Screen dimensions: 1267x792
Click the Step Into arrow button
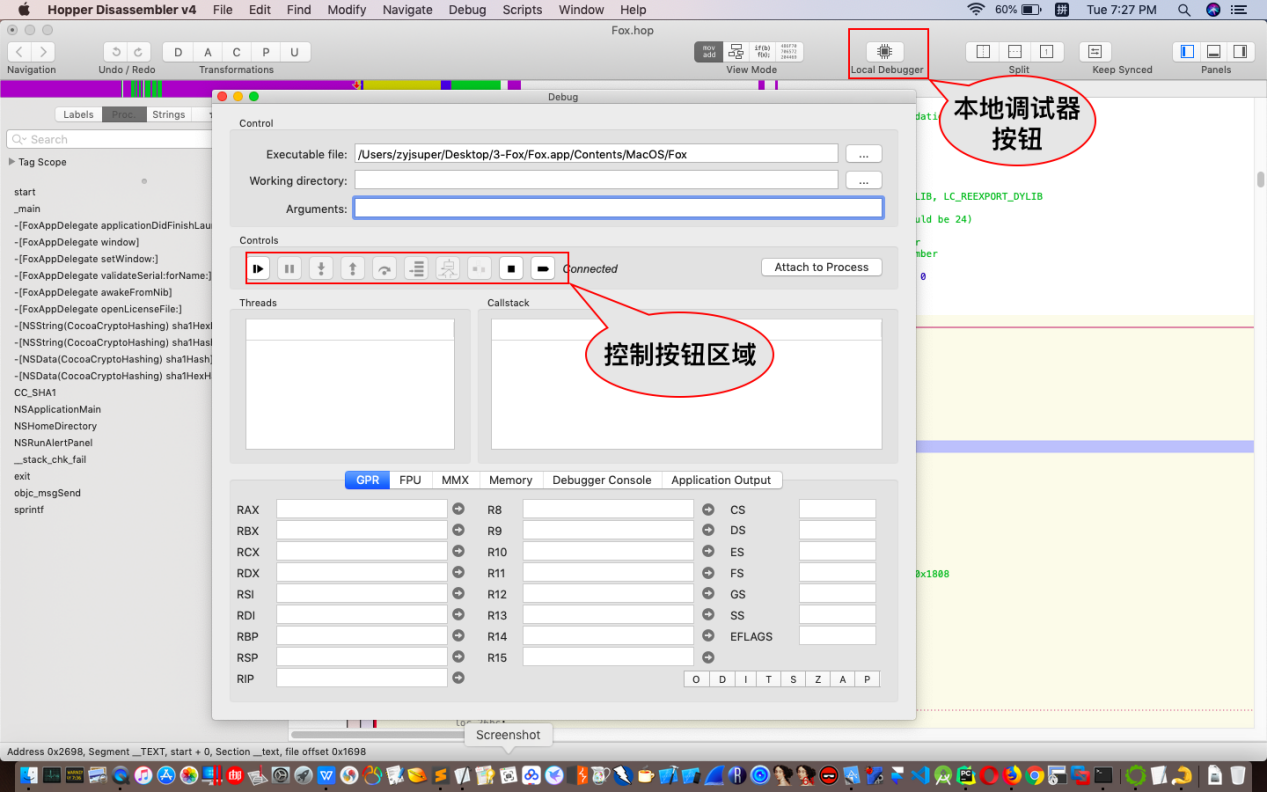point(321,268)
